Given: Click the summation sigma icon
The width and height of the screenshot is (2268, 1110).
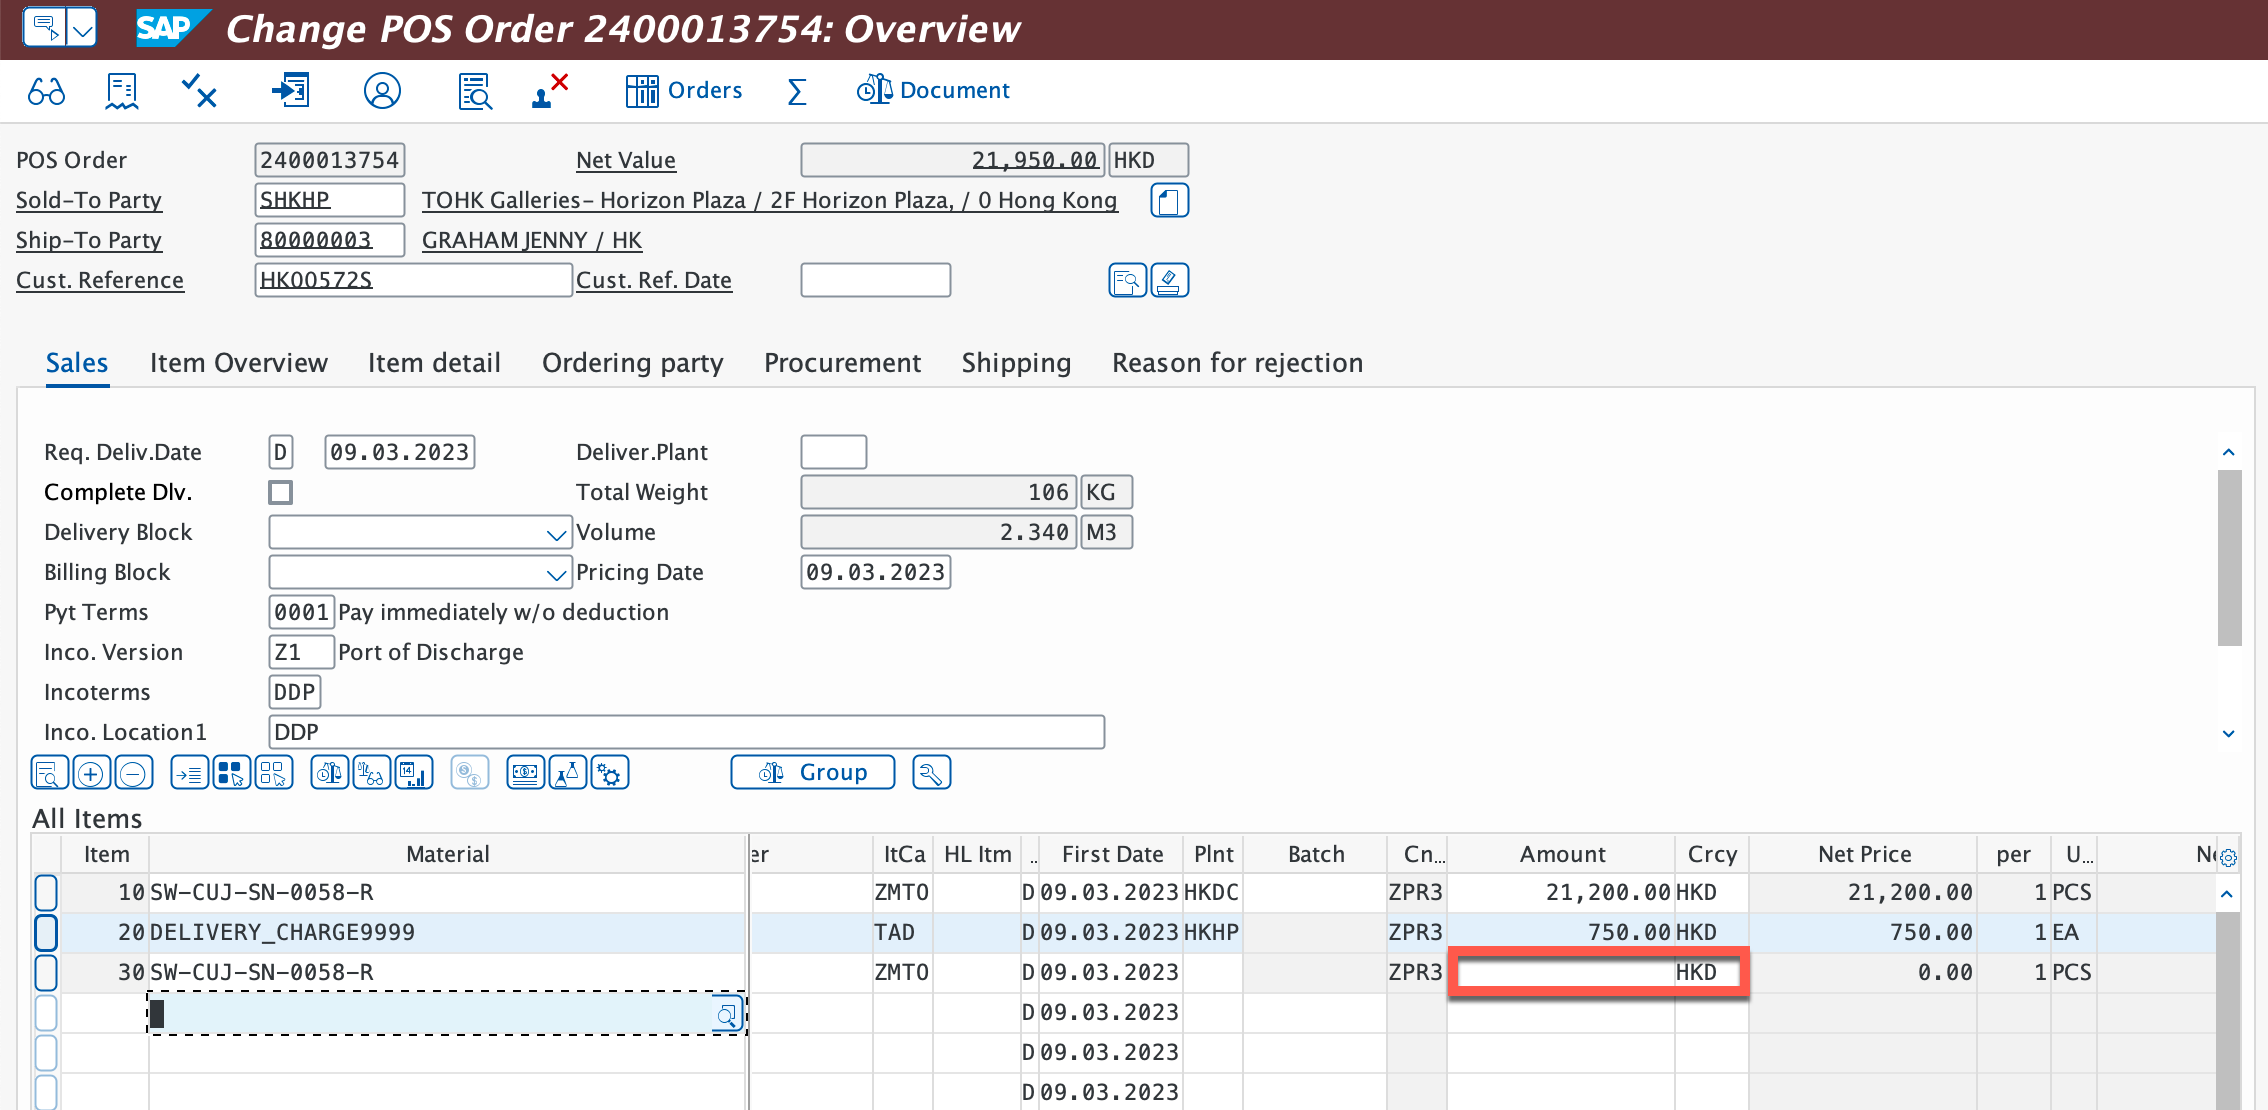Looking at the screenshot, I should pyautogui.click(x=796, y=91).
